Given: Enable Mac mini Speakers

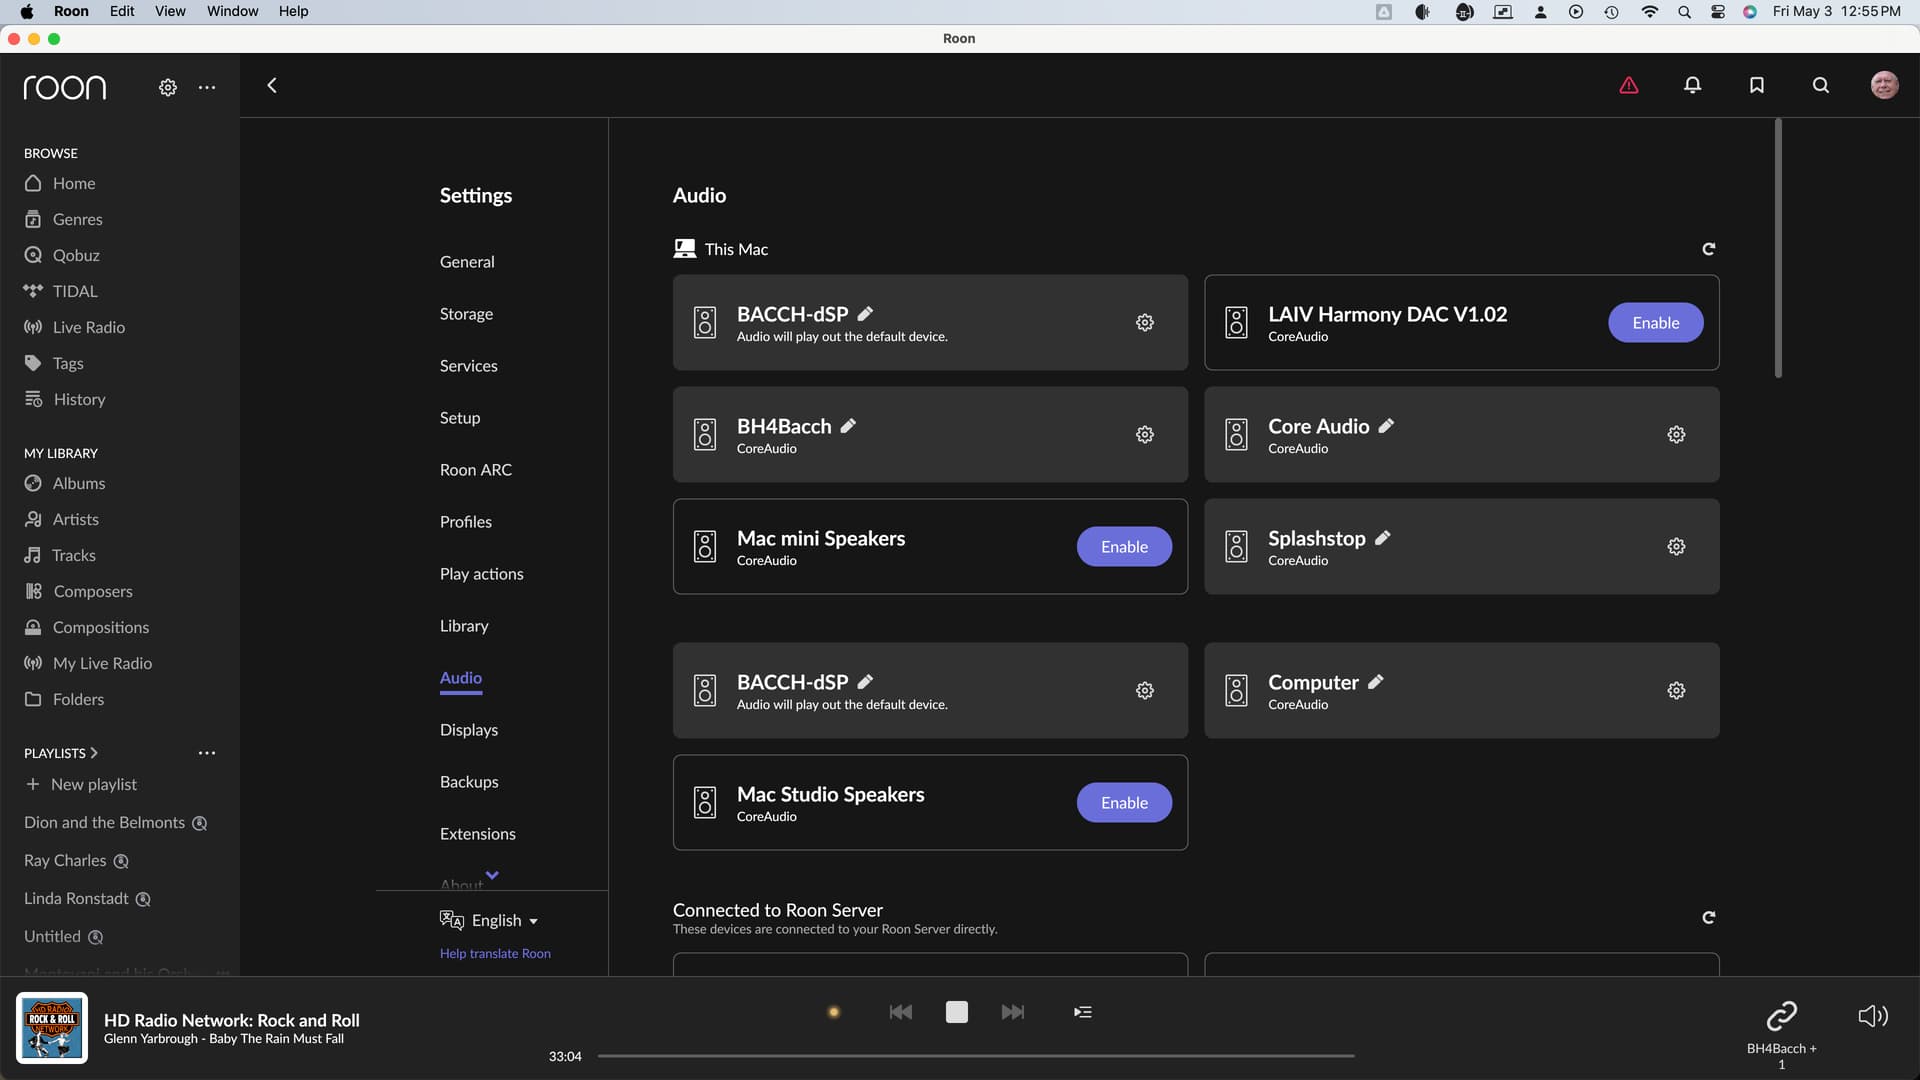Looking at the screenshot, I should (1124, 547).
